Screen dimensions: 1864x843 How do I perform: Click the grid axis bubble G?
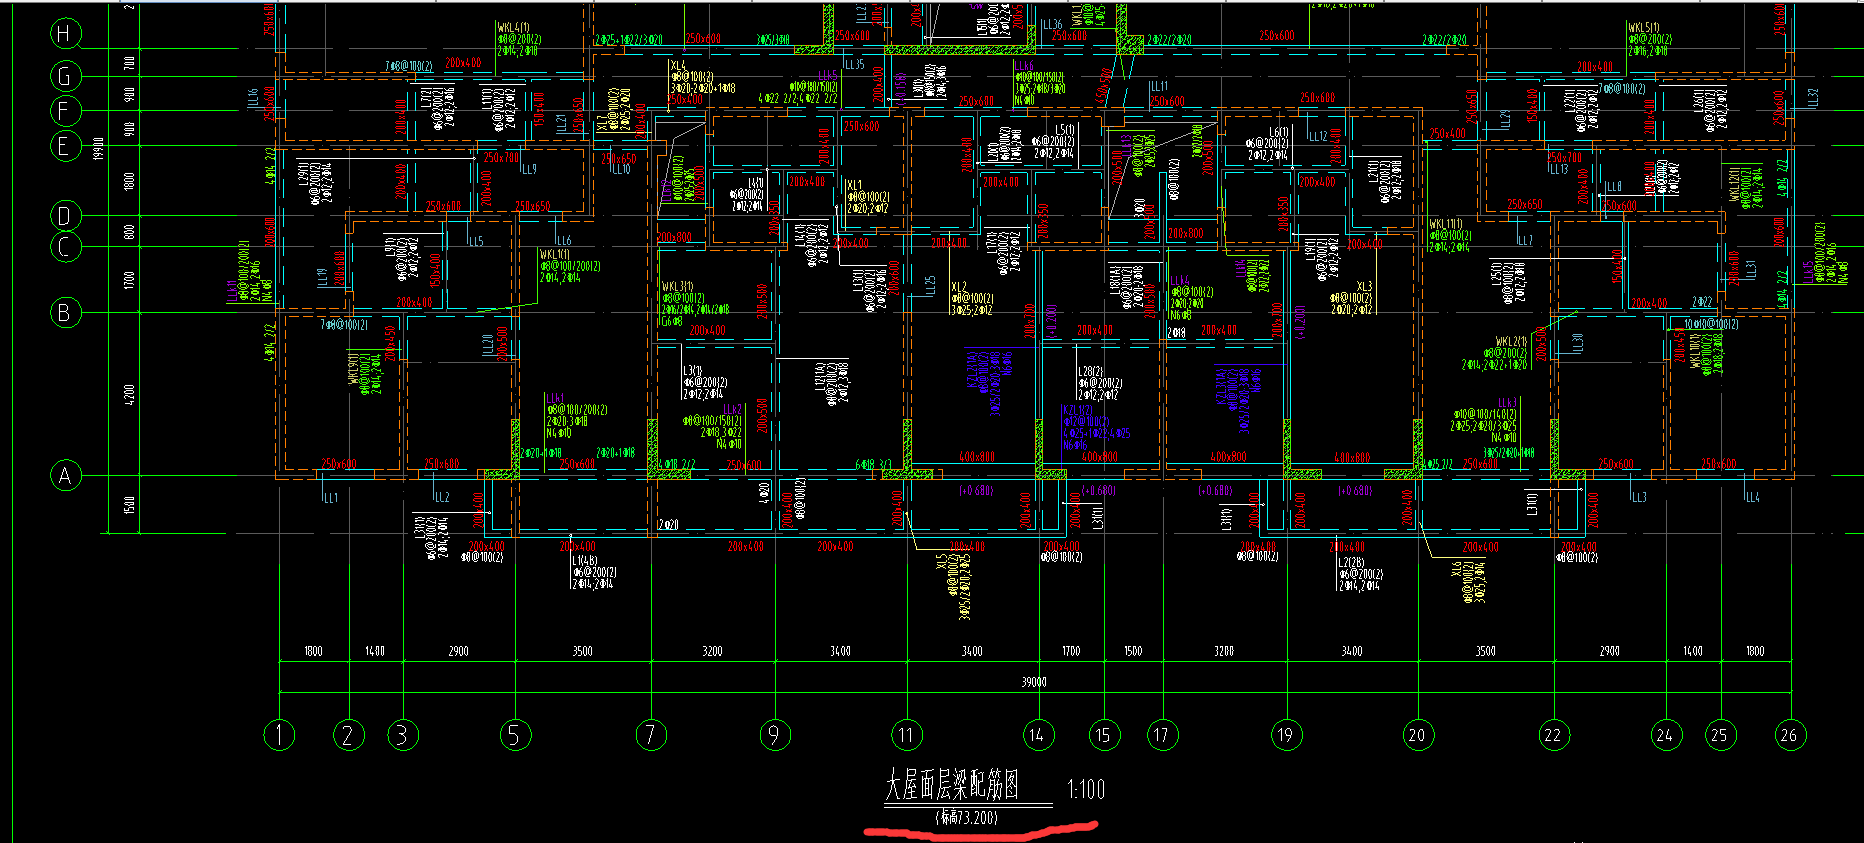[65, 76]
